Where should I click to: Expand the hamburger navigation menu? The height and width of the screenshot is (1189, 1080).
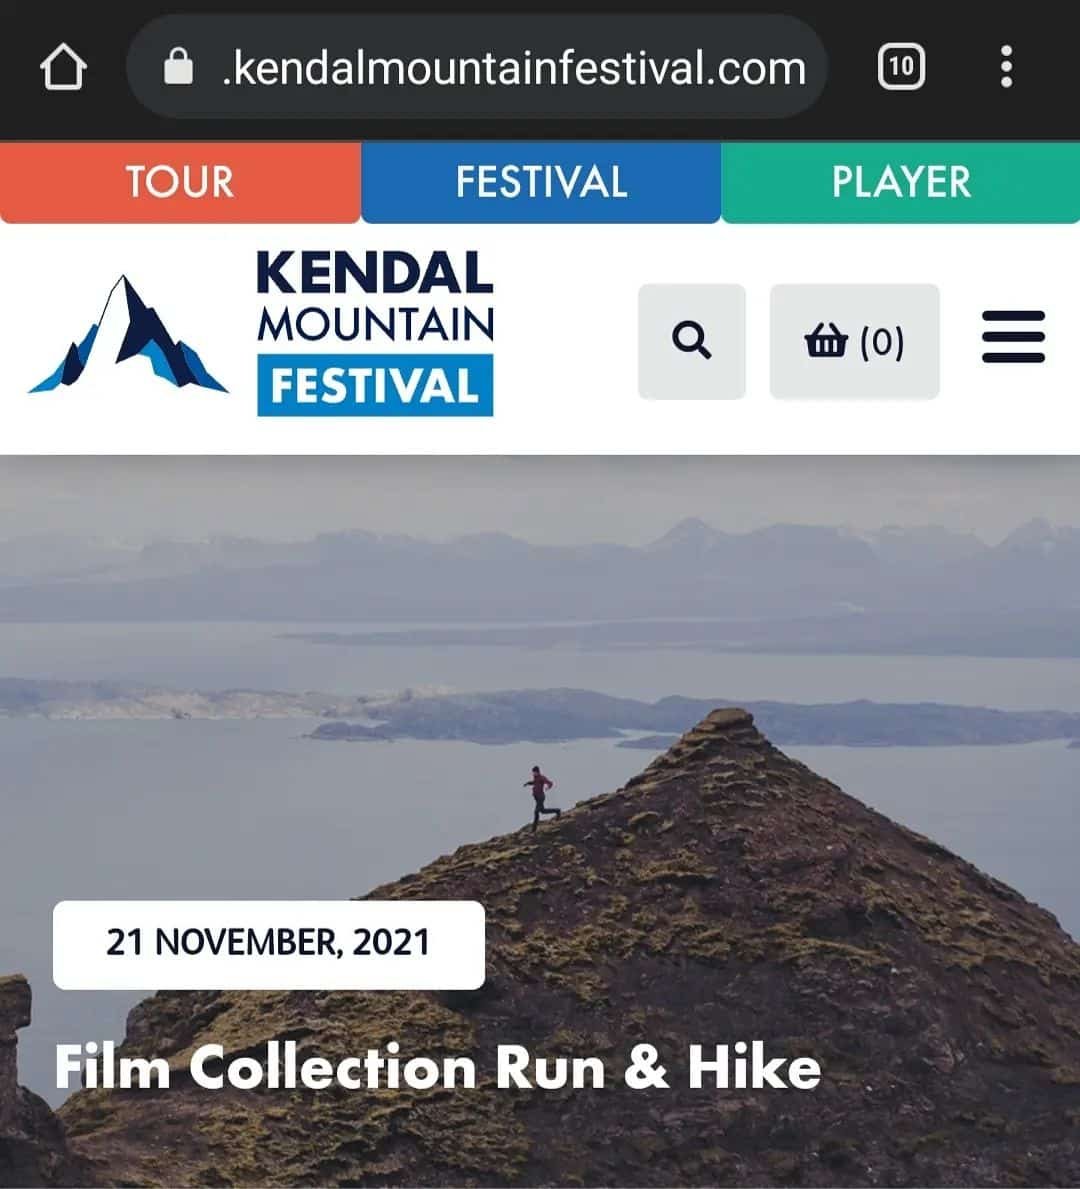click(1013, 337)
